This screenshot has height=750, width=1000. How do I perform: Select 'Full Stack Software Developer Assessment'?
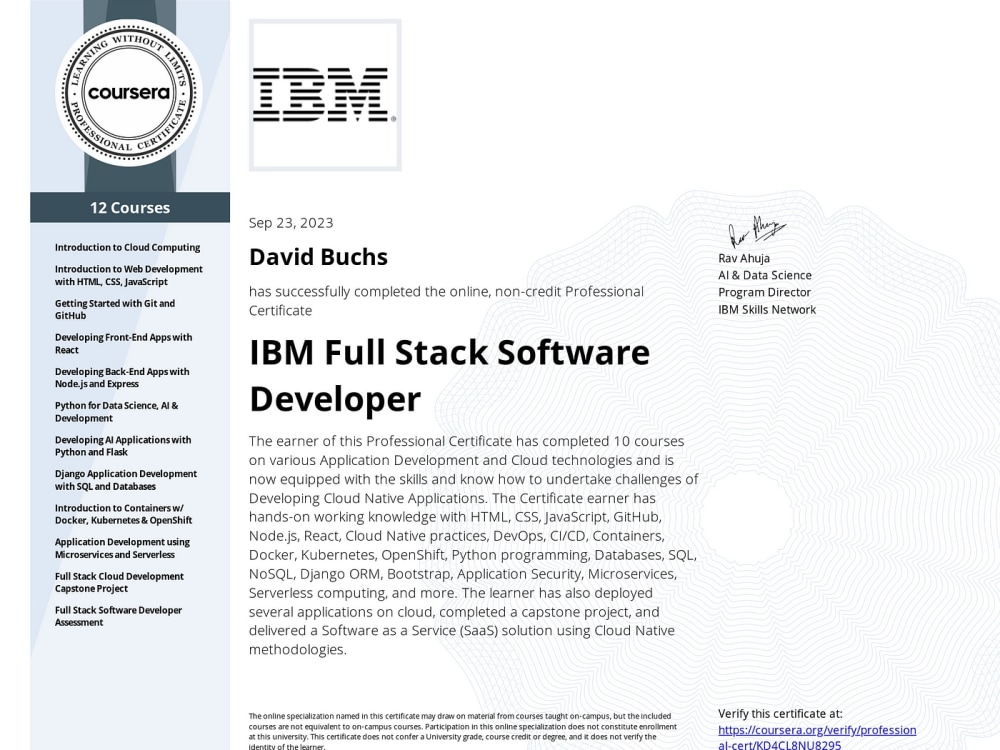[x=119, y=616]
